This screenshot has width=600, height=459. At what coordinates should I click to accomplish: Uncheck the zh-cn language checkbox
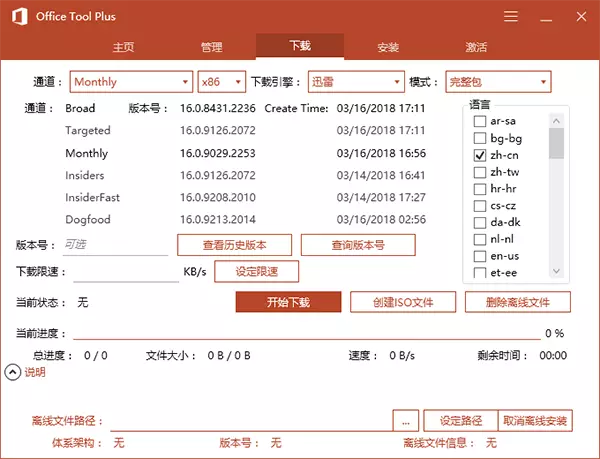[x=481, y=157]
